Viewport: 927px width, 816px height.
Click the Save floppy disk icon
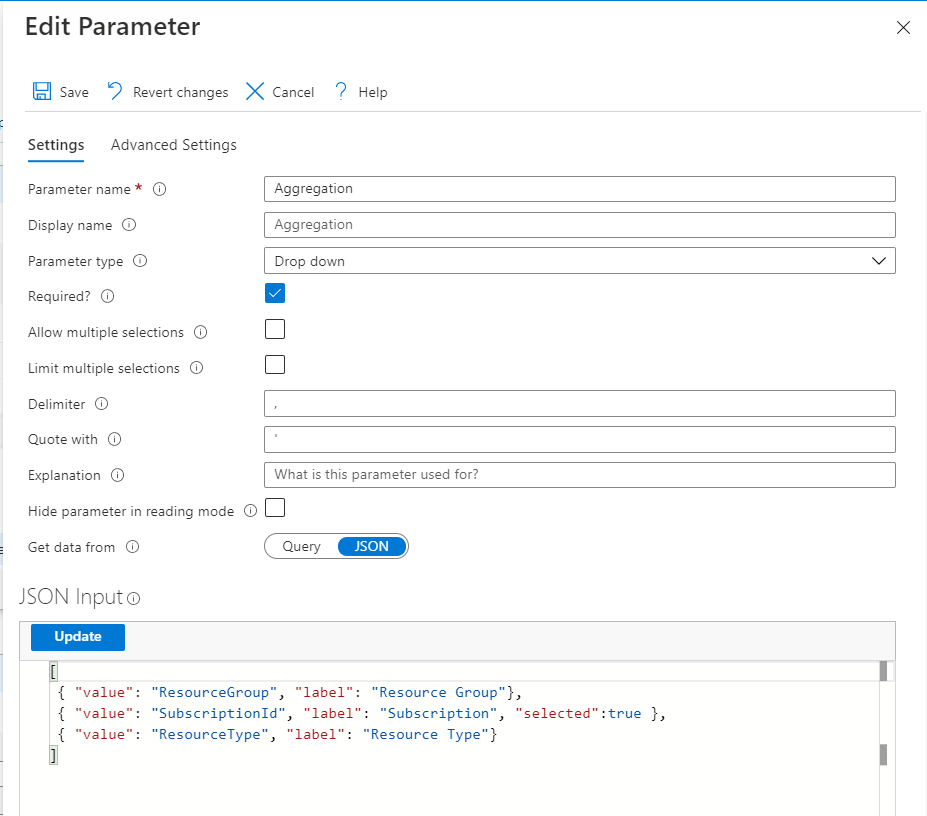41,91
